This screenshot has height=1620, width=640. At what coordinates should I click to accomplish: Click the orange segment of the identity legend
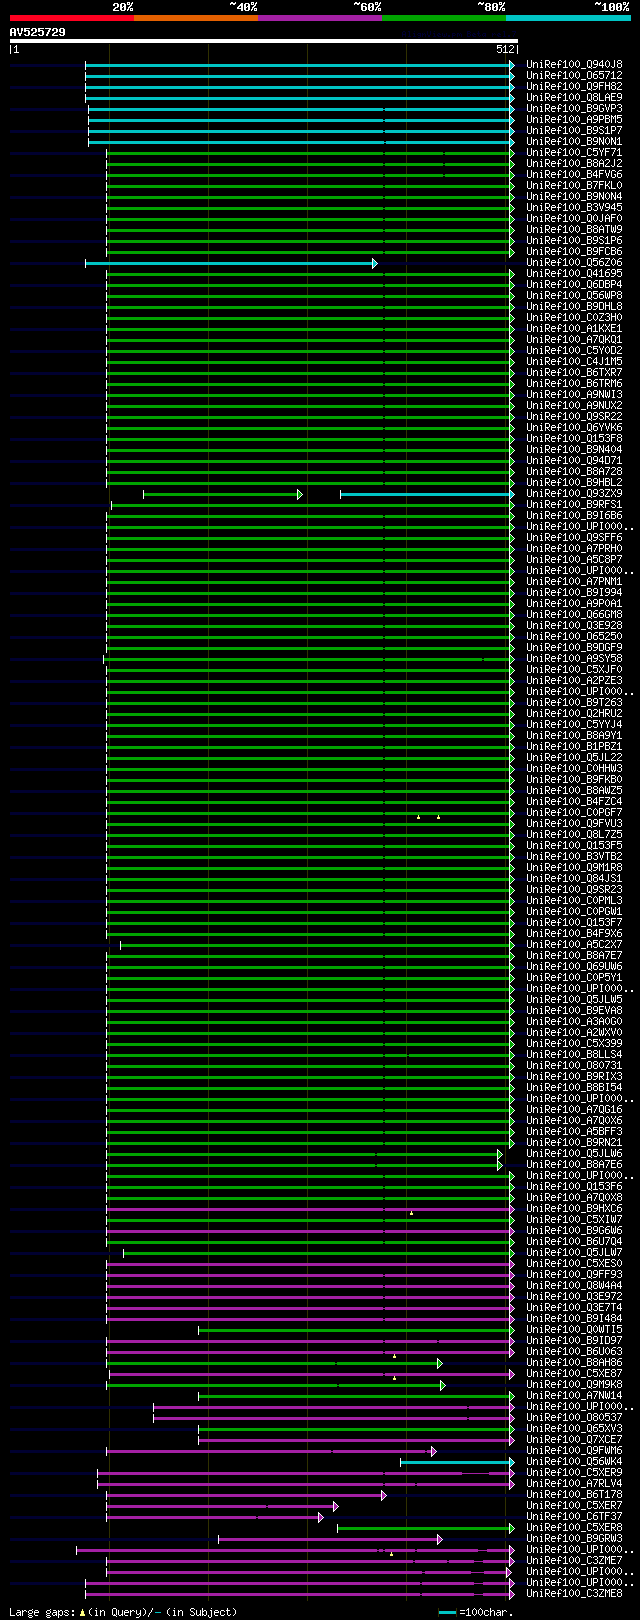[x=195, y=18]
